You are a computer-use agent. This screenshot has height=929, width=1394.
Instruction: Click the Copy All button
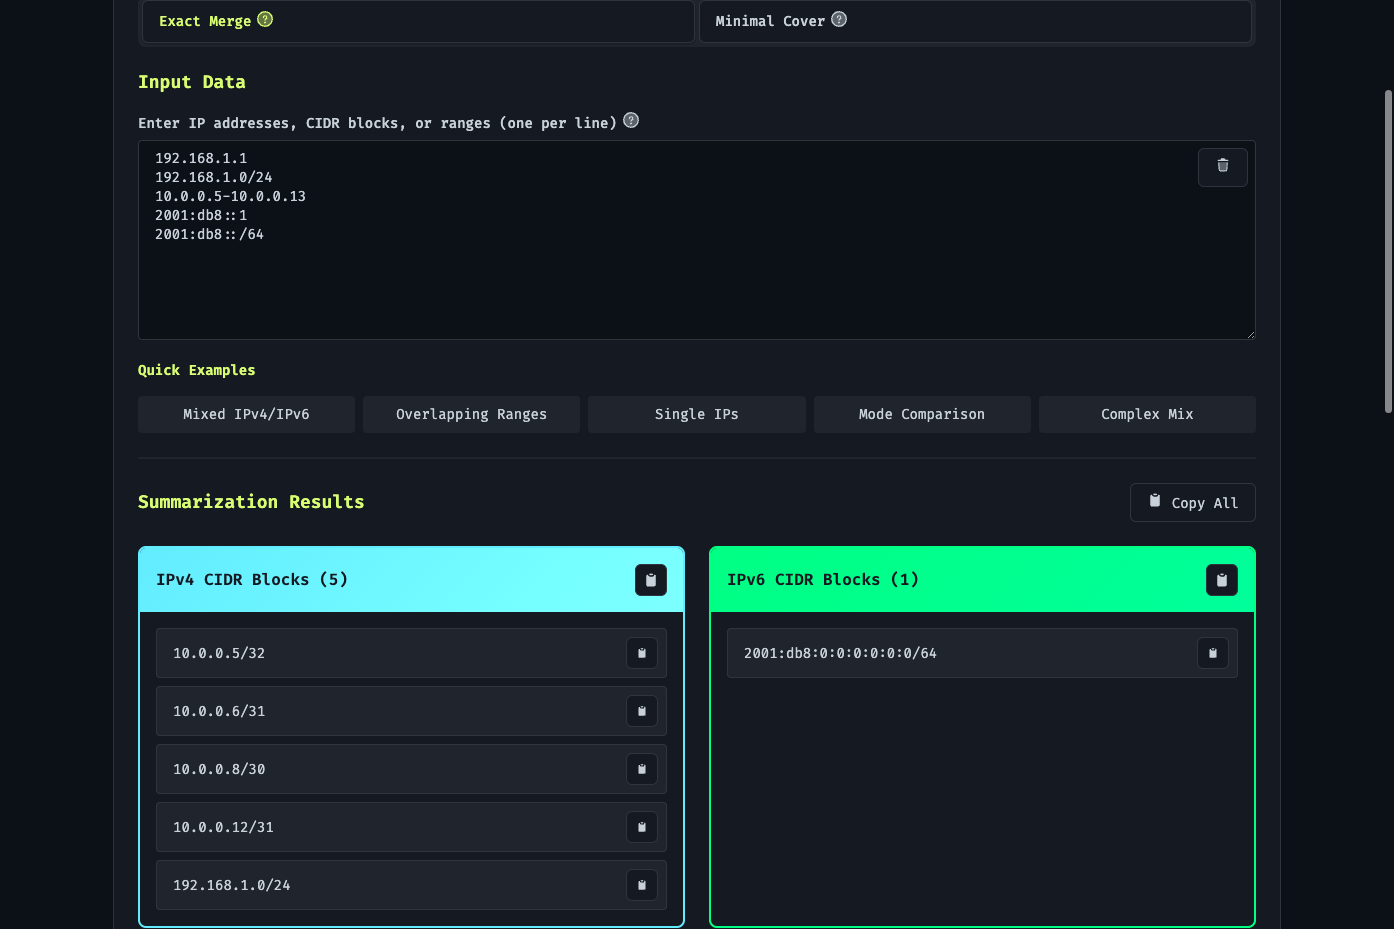coord(1193,503)
